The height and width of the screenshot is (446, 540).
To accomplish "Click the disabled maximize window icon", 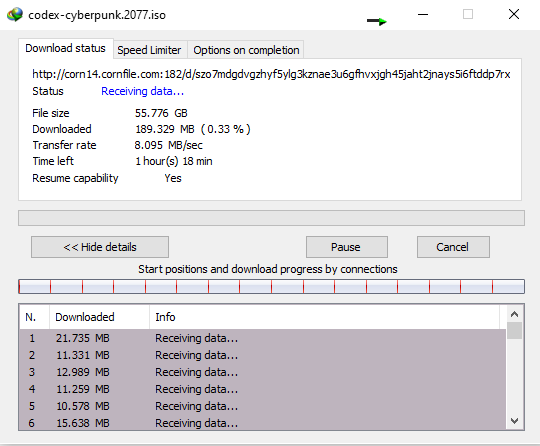I will coord(468,14).
